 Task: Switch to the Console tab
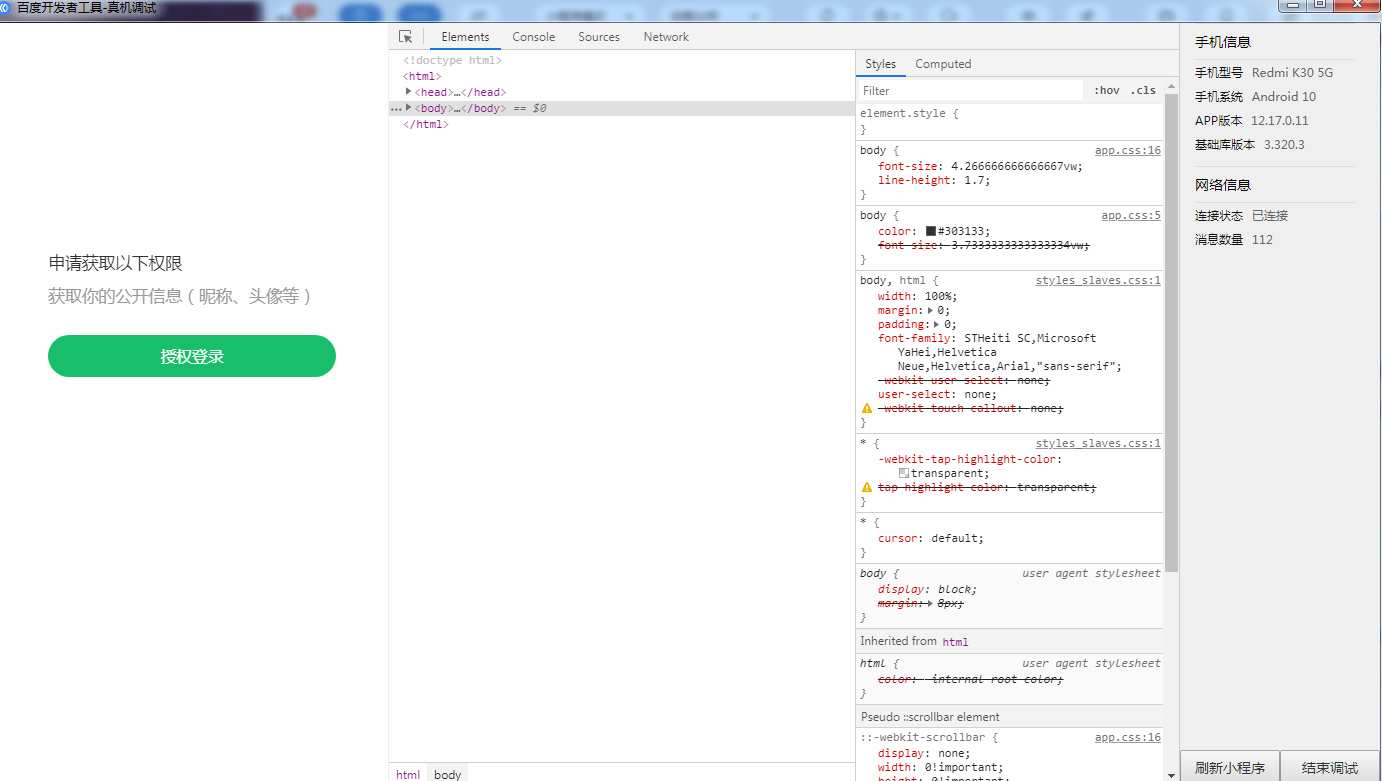[533, 37]
